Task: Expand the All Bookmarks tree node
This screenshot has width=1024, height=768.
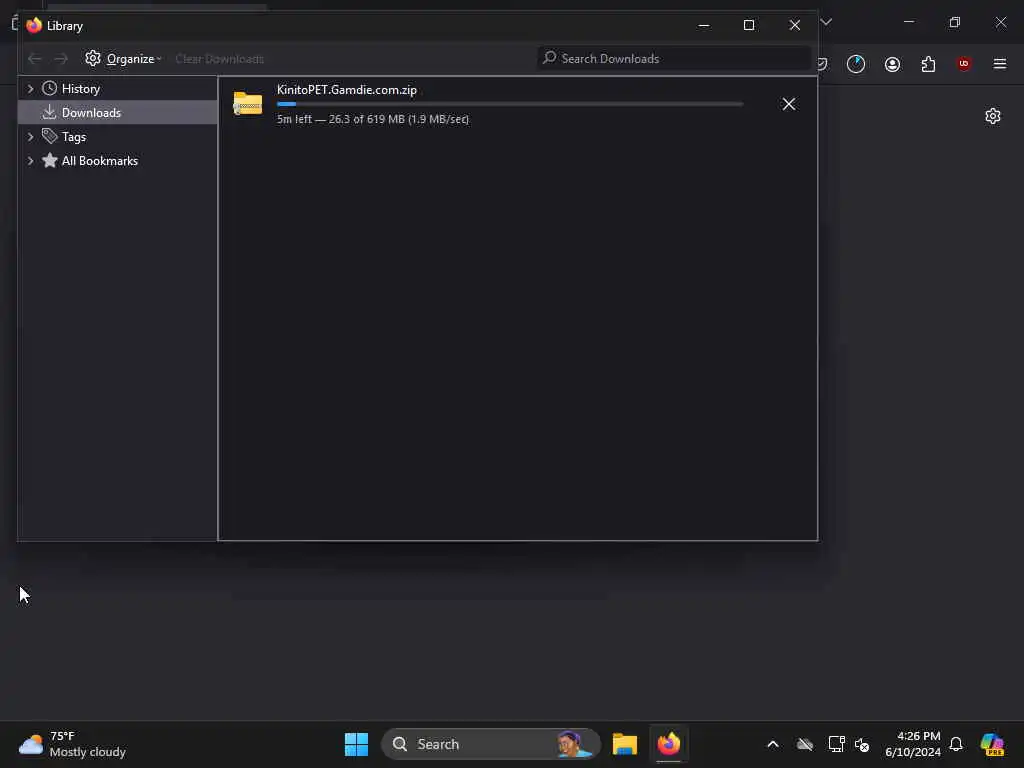Action: pos(30,161)
